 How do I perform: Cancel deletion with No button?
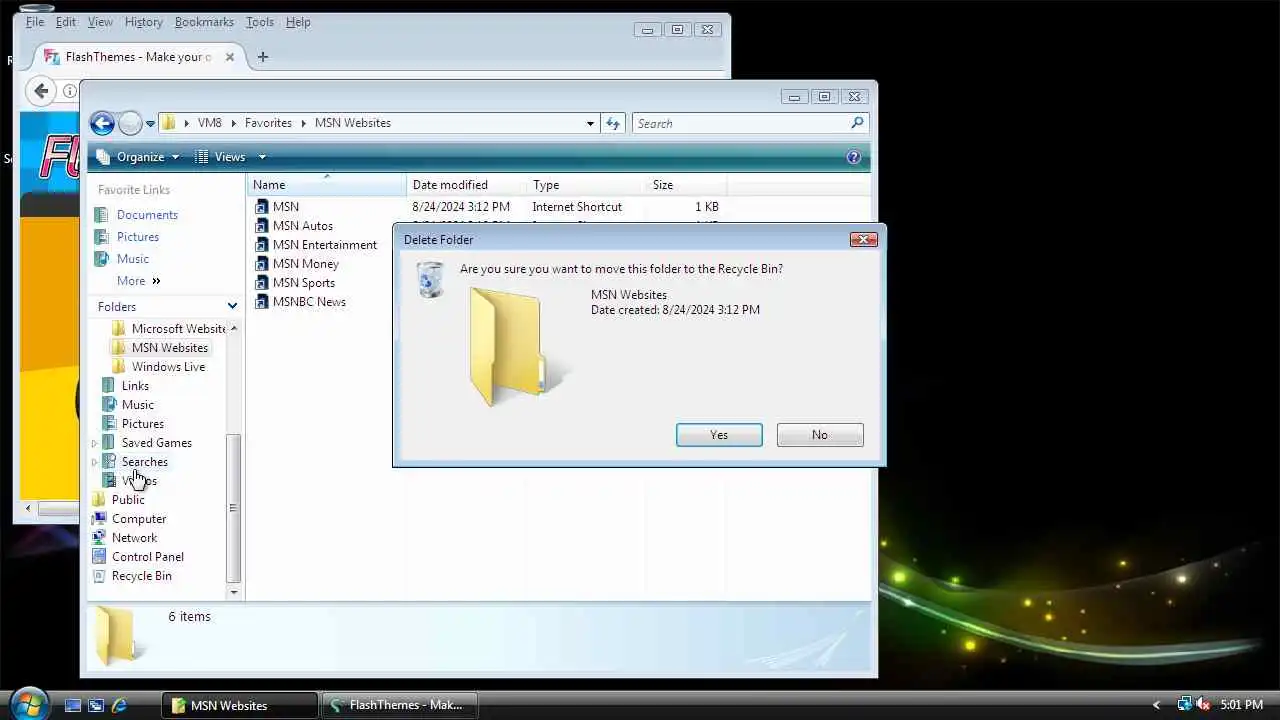820,435
